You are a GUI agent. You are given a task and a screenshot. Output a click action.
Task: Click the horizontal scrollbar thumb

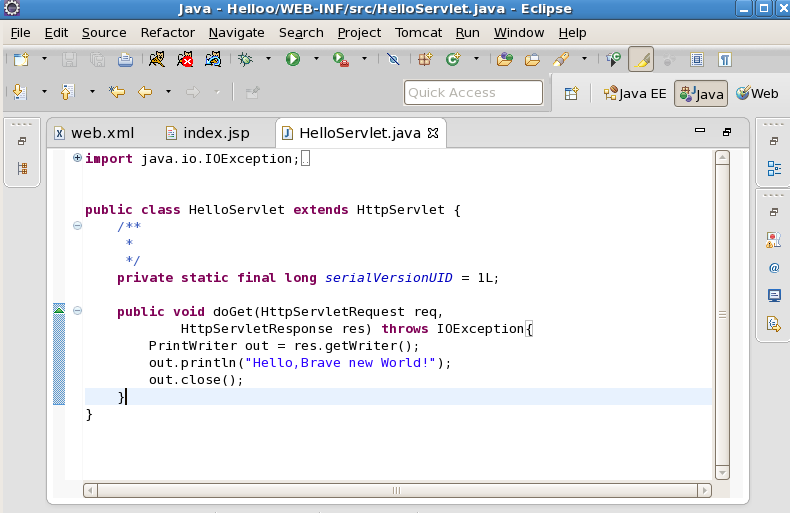pyautogui.click(x=397, y=490)
